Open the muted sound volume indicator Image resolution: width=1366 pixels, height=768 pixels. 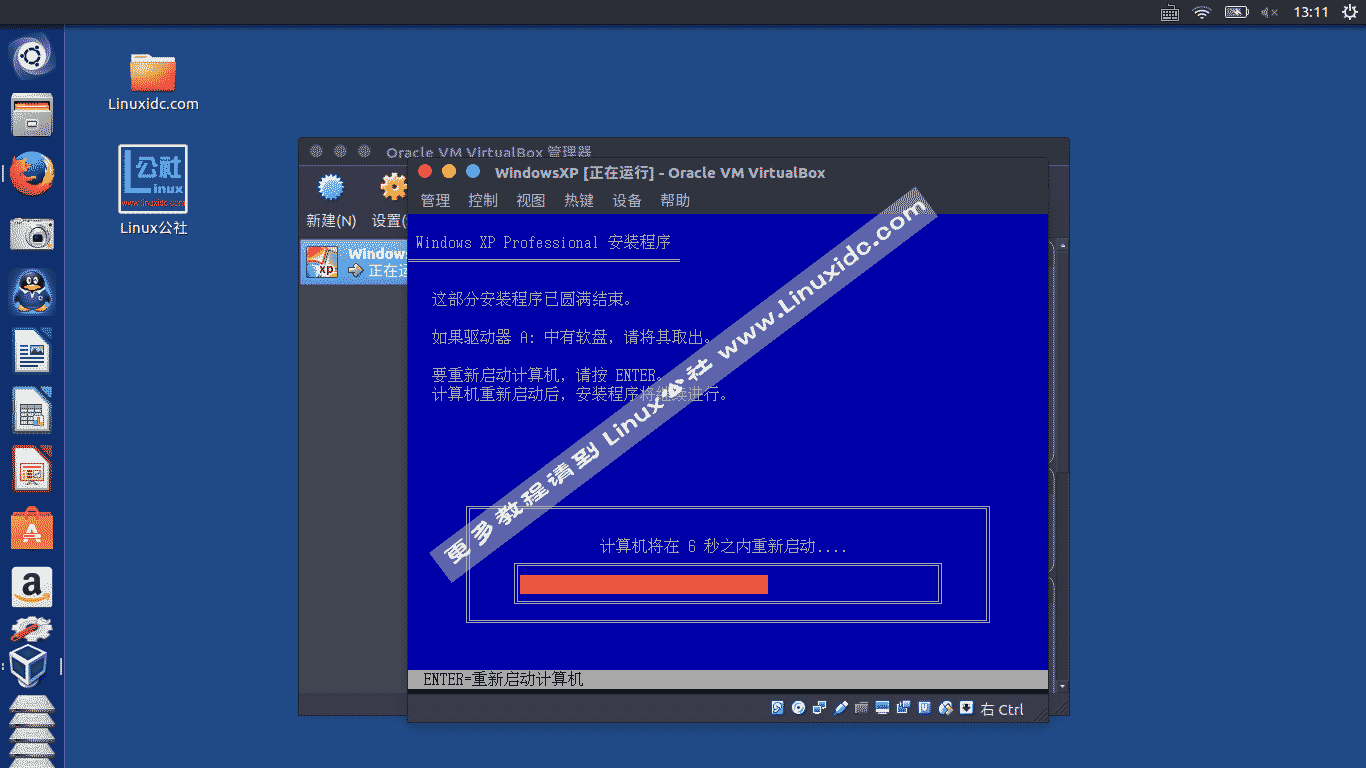[x=1269, y=12]
